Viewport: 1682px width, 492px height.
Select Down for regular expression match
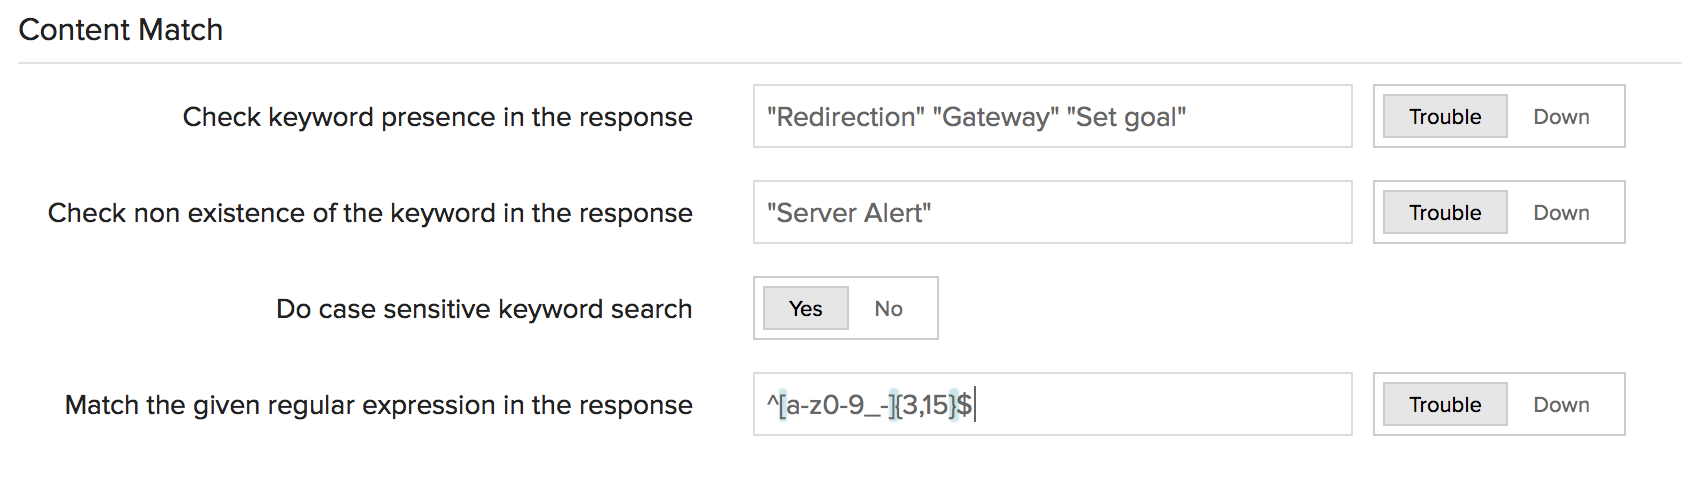pos(1561,405)
